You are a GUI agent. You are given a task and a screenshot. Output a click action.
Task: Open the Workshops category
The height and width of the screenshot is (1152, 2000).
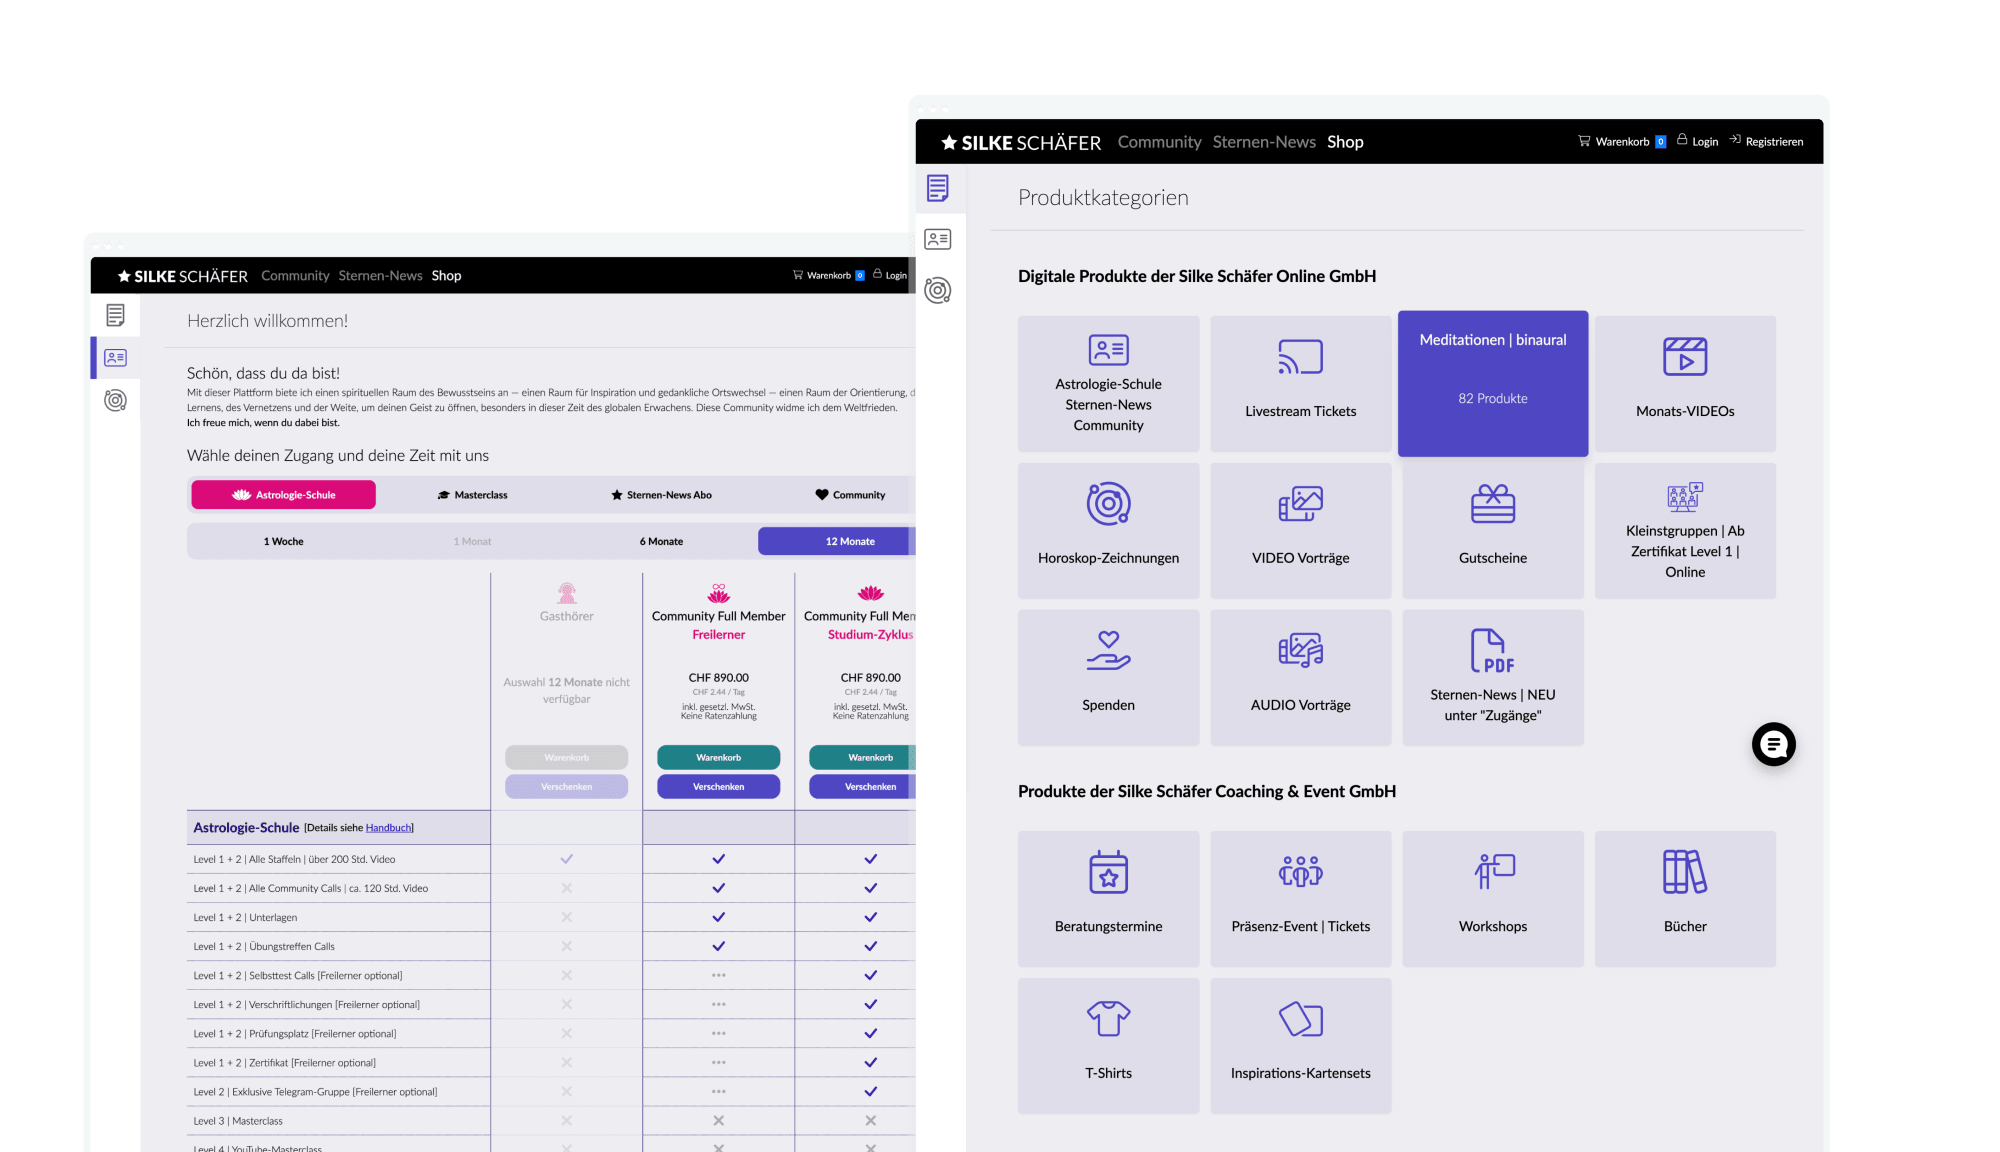[x=1492, y=899]
